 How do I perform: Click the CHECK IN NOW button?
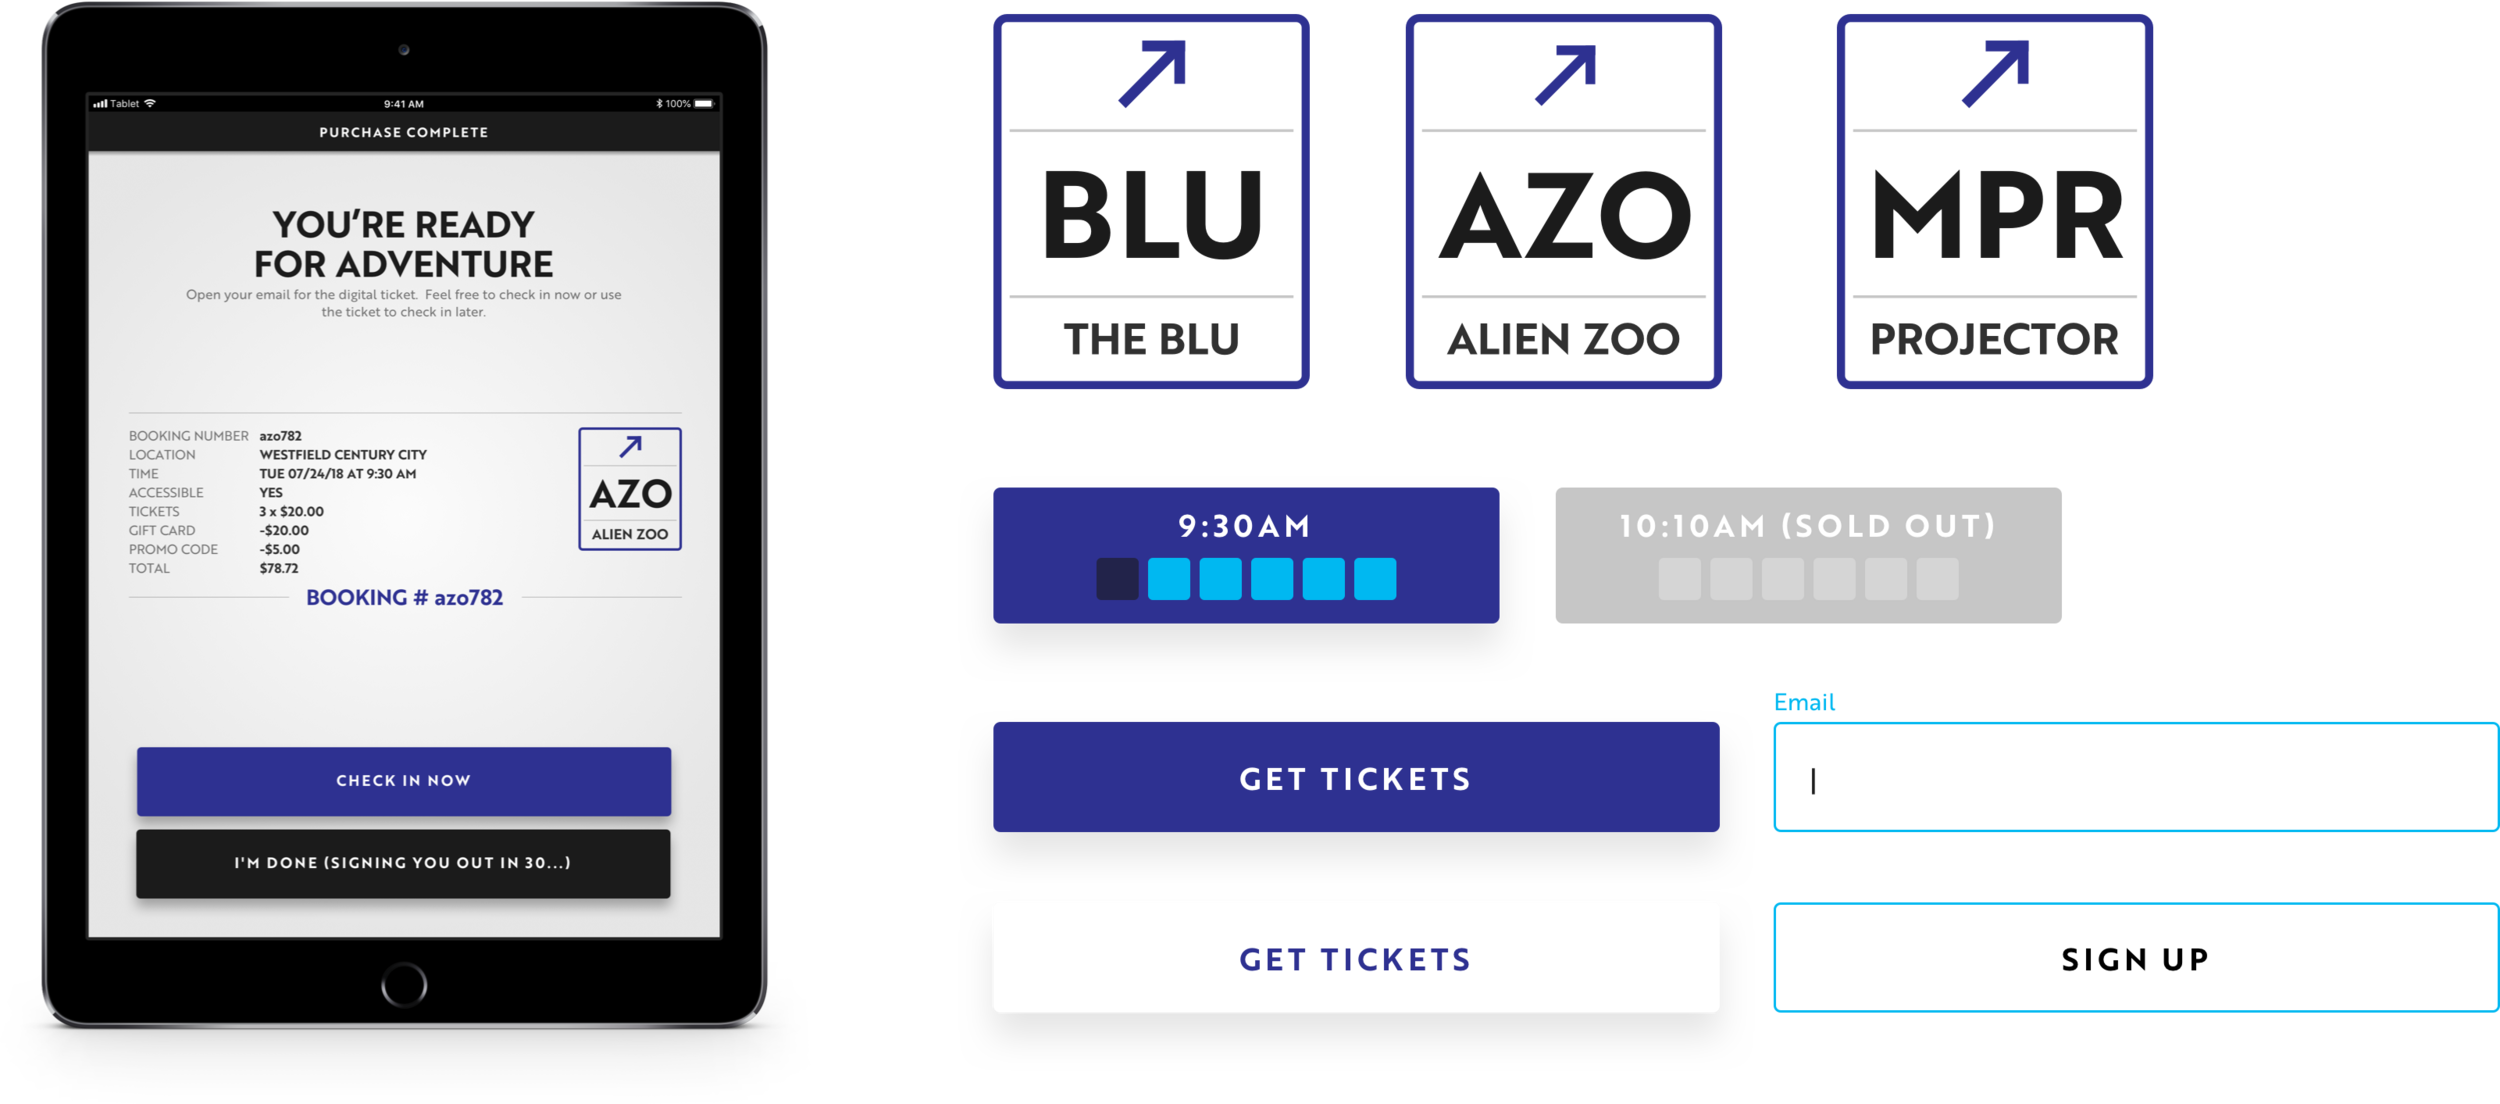405,780
